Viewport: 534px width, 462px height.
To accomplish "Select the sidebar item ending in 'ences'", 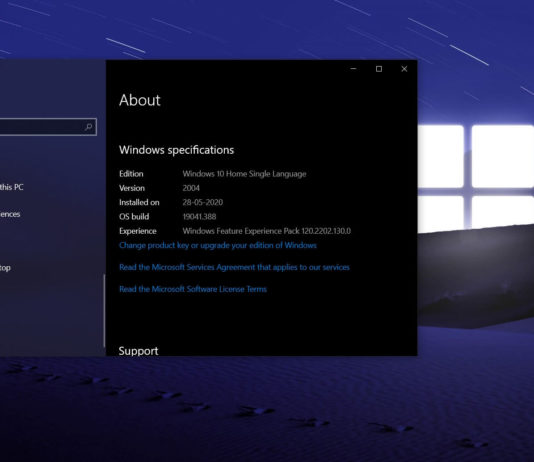I will click(x=10, y=214).
